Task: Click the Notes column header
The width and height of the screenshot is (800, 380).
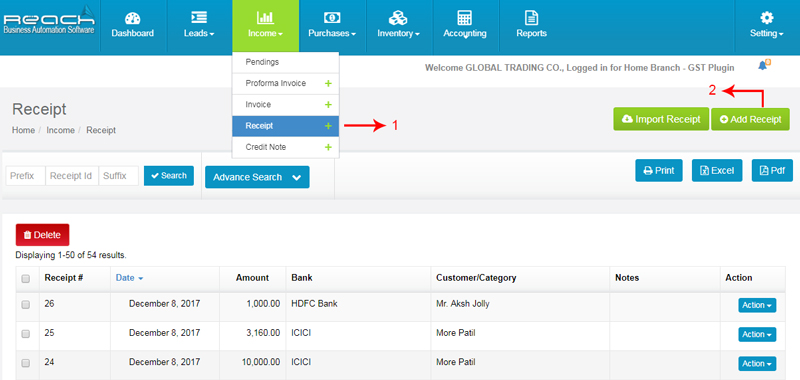Action: pyautogui.click(x=627, y=278)
